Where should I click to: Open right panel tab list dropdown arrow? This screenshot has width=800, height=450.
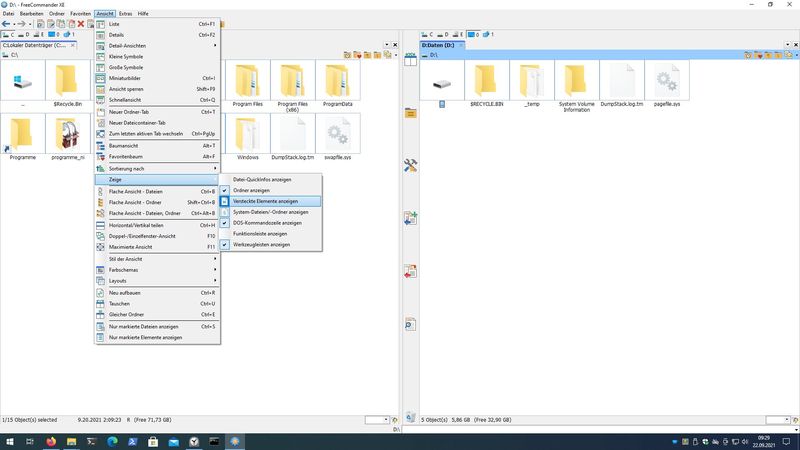[x=787, y=45]
